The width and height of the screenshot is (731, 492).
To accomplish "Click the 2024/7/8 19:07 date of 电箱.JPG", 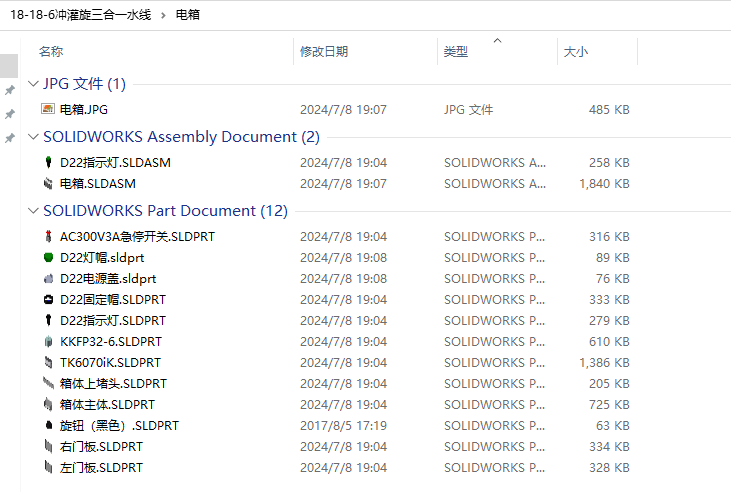I will click(343, 109).
